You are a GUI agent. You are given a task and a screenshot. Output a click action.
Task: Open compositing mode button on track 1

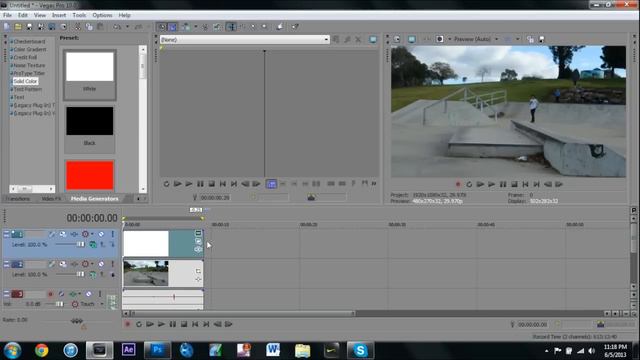(x=93, y=244)
